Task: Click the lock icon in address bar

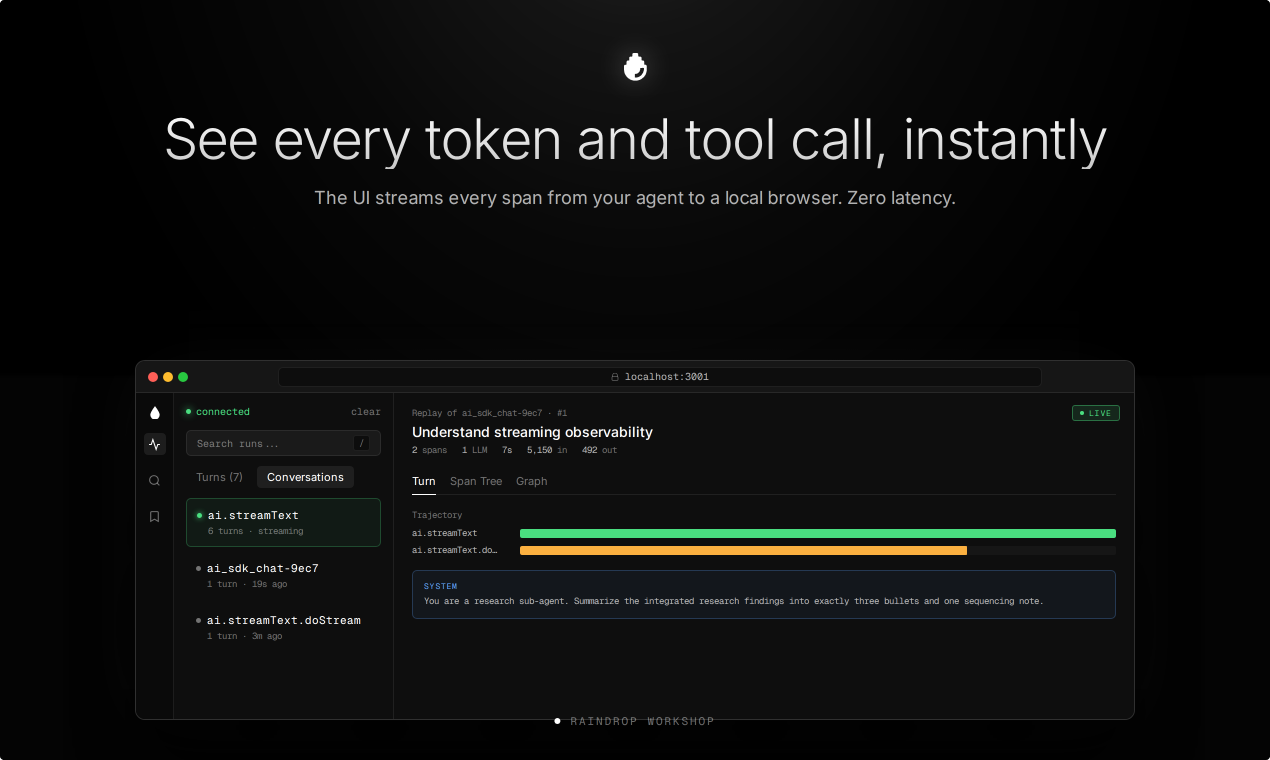Action: pos(615,377)
